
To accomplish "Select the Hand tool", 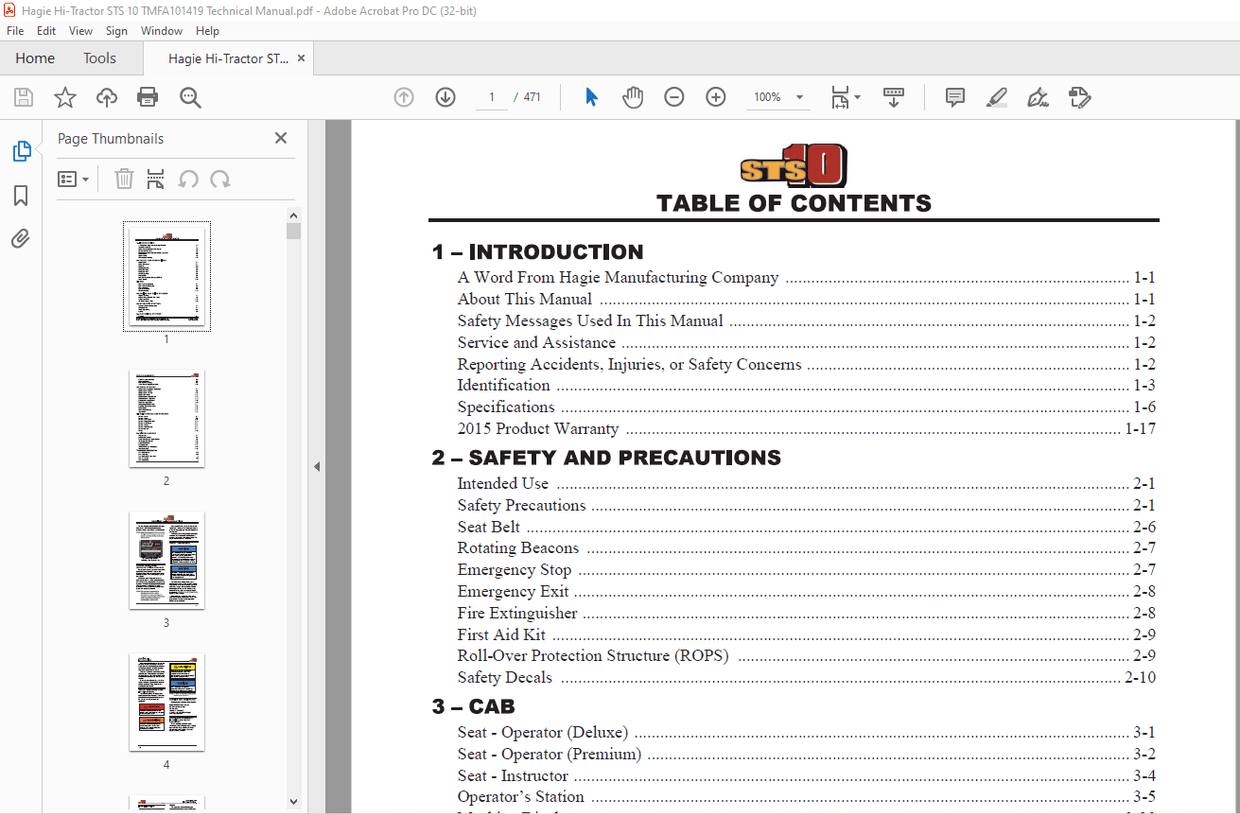I will coord(633,97).
